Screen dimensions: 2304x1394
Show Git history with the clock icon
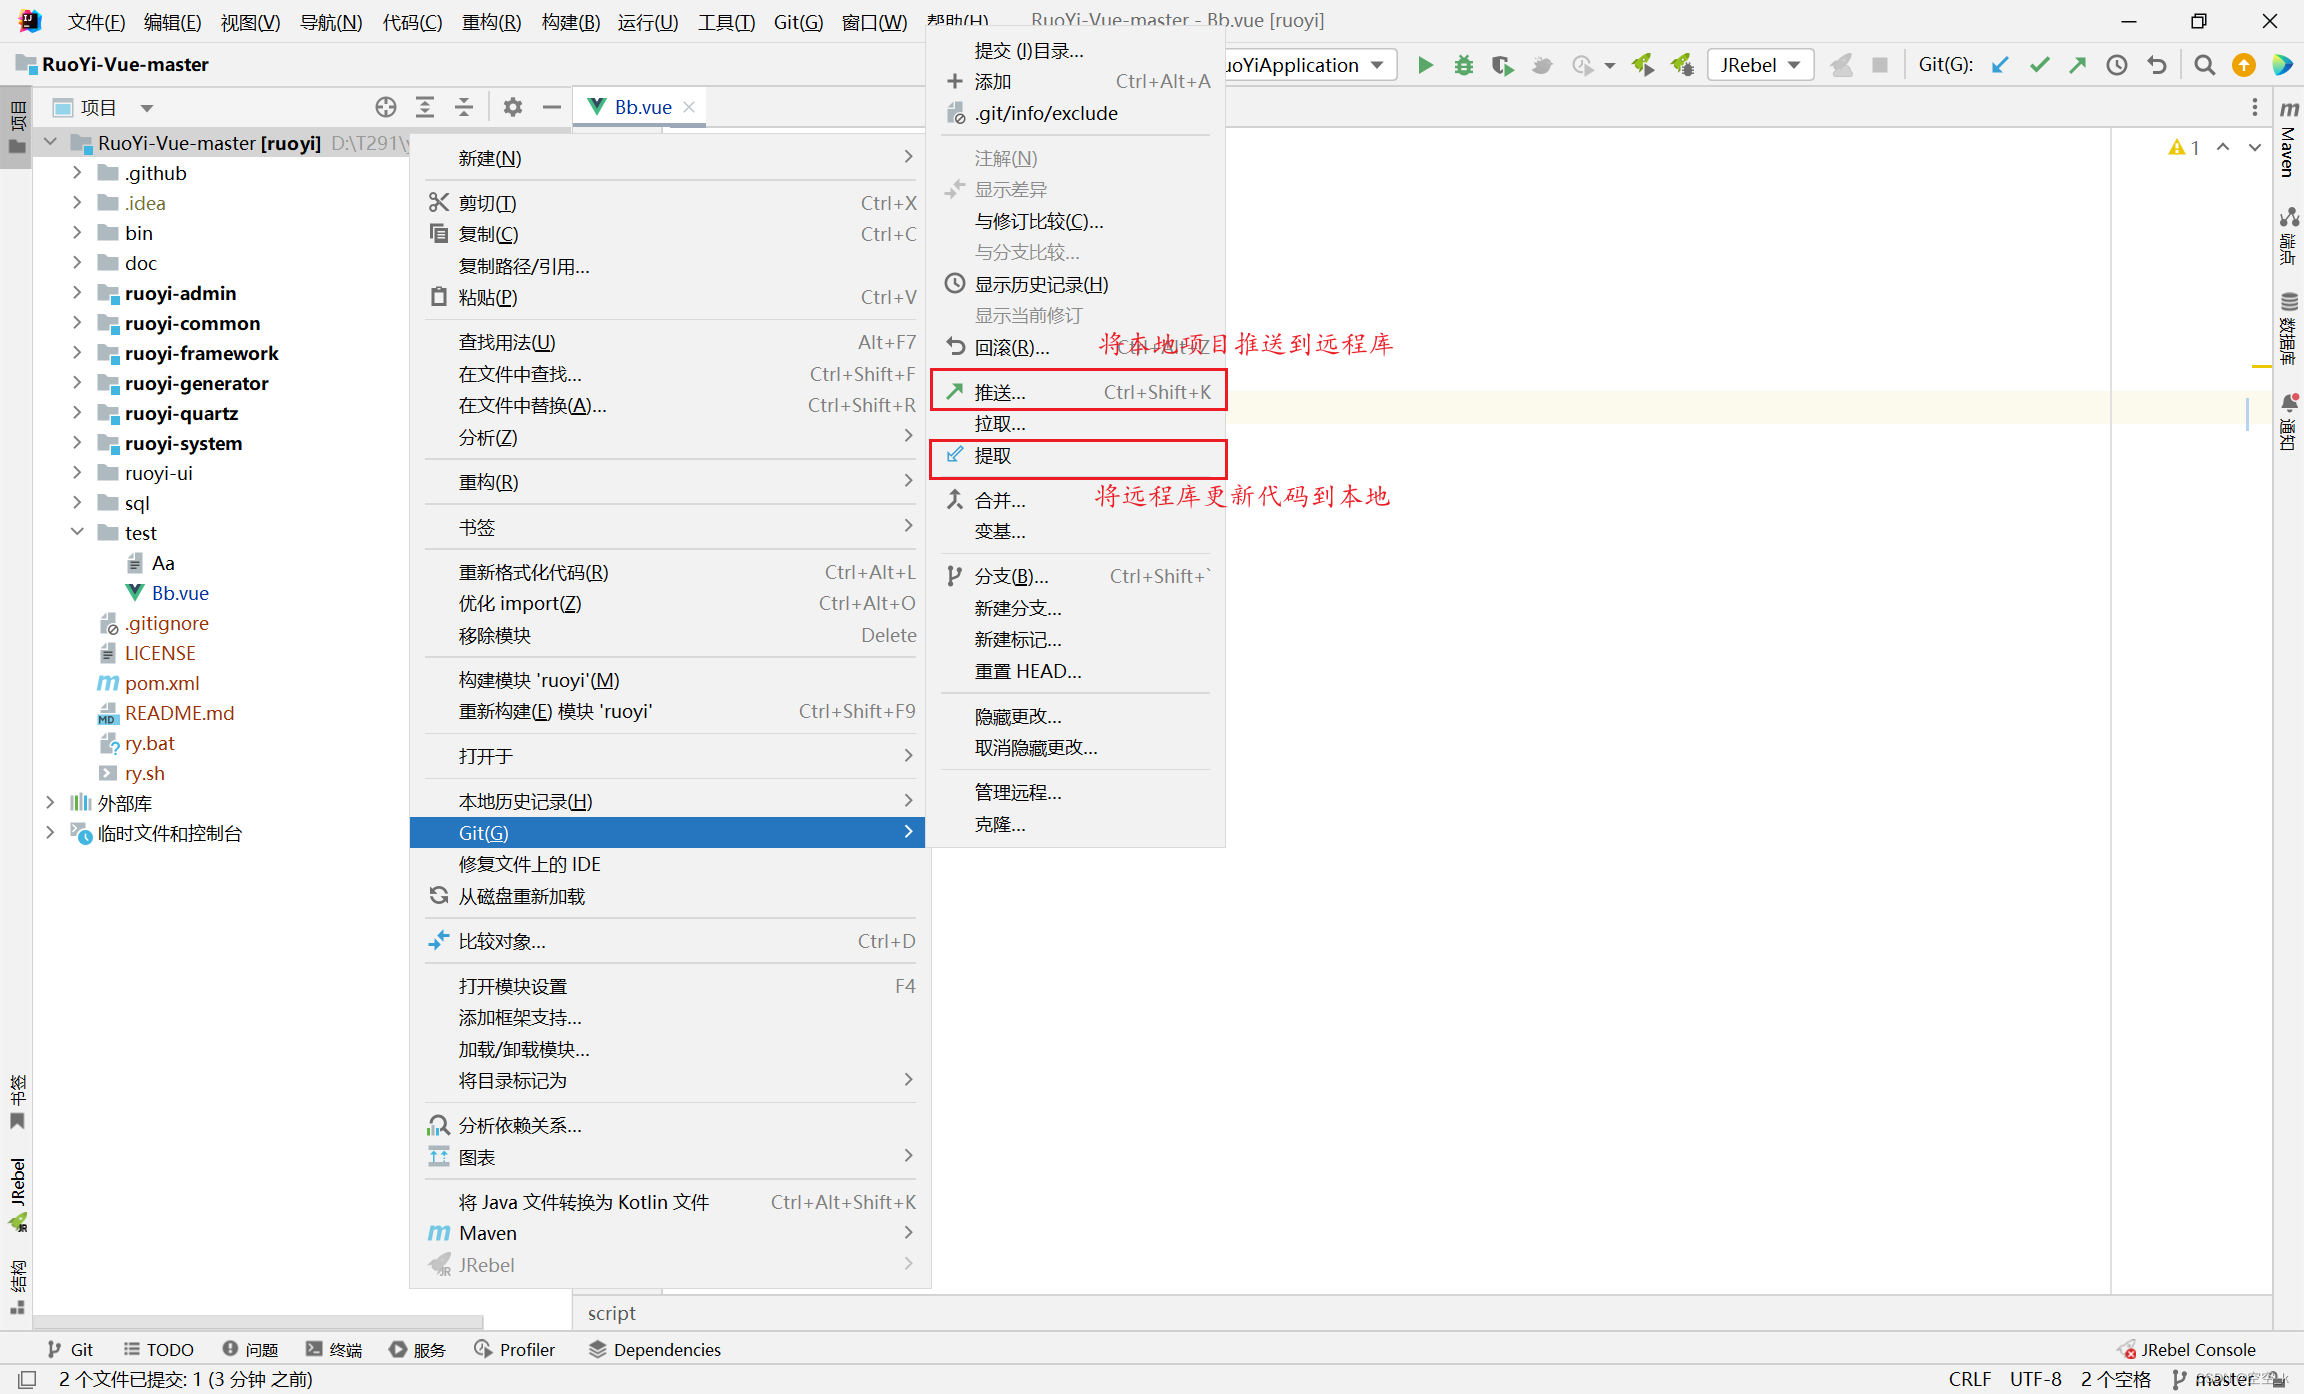(x=2117, y=64)
